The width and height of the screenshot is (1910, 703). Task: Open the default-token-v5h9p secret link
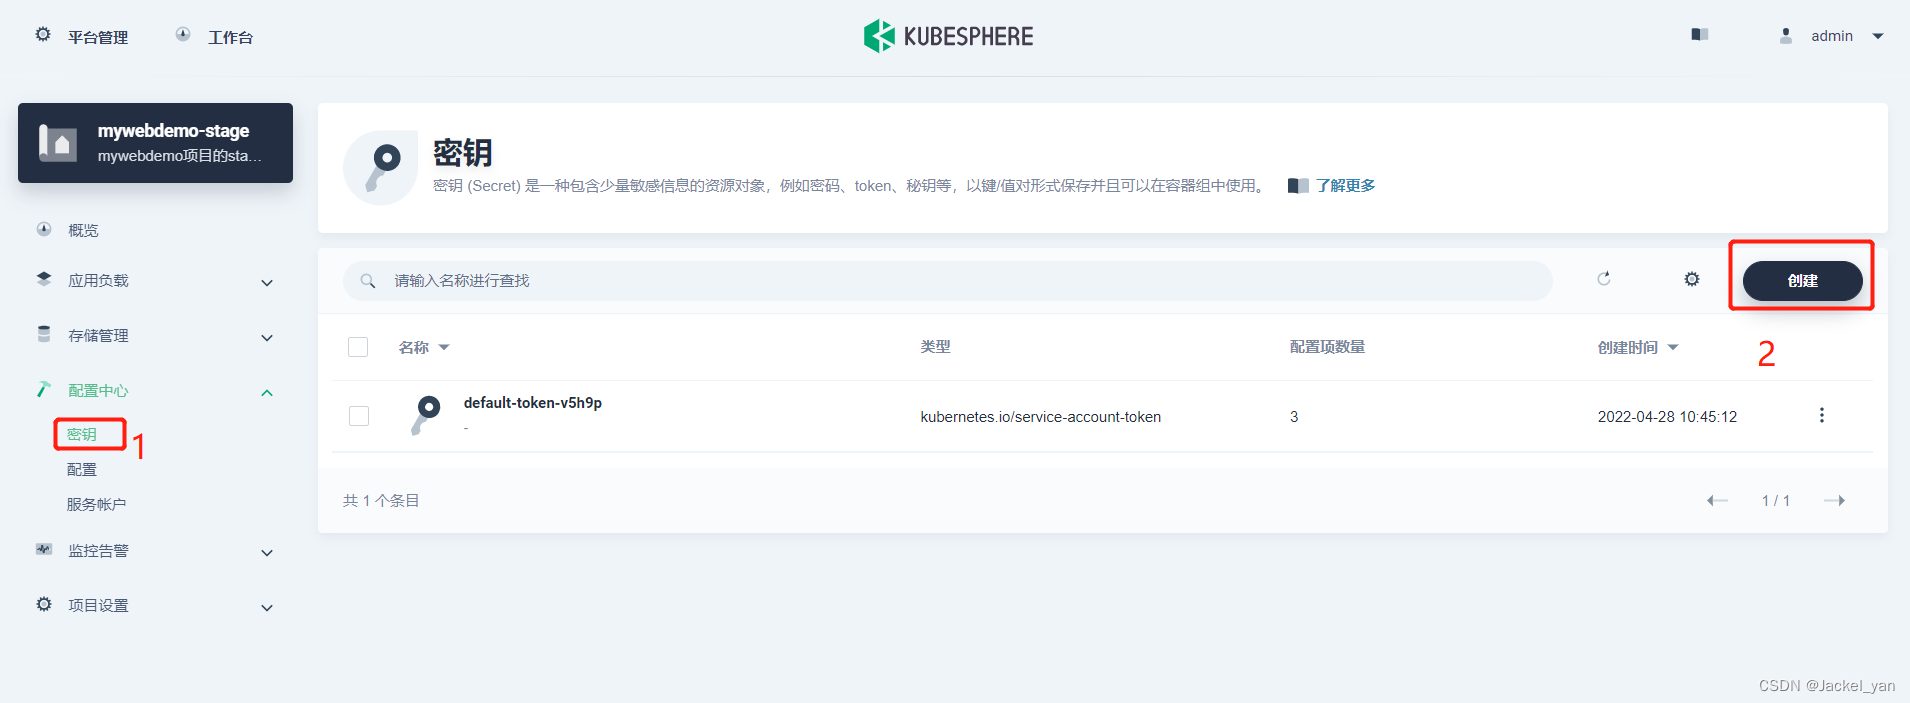click(533, 403)
